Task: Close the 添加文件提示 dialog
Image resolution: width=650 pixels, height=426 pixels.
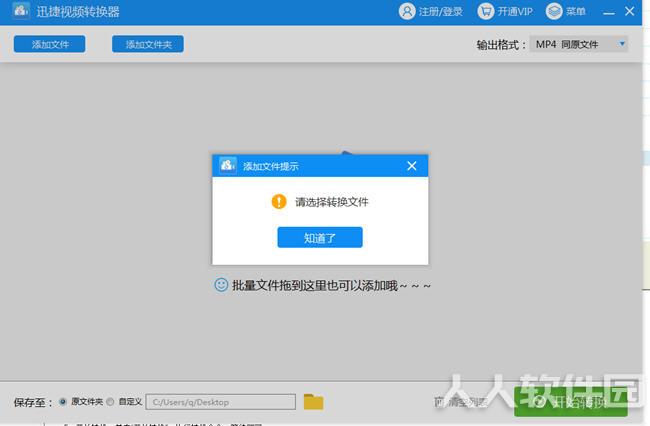Action: (x=412, y=166)
